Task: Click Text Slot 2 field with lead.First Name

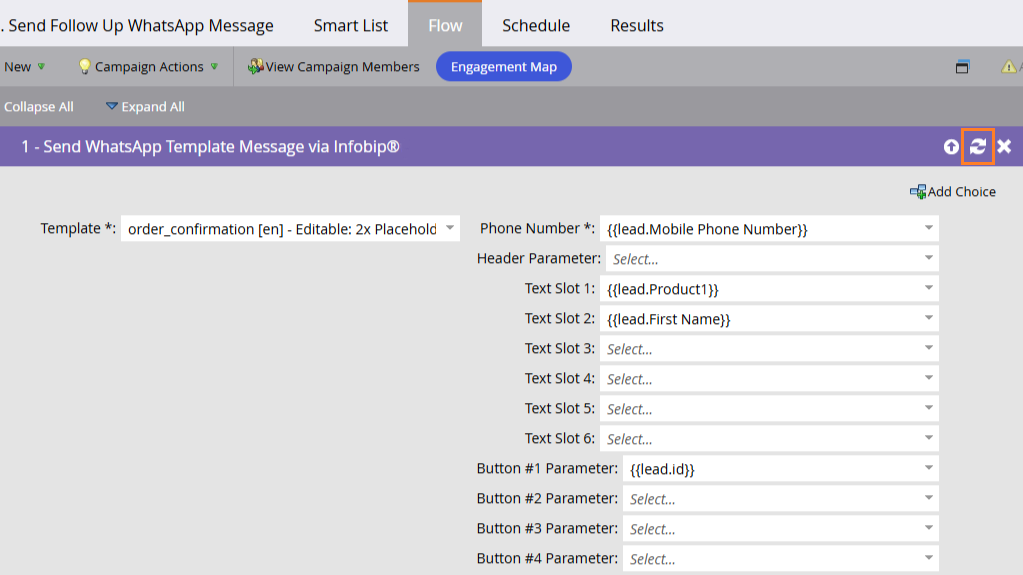Action: click(769, 319)
